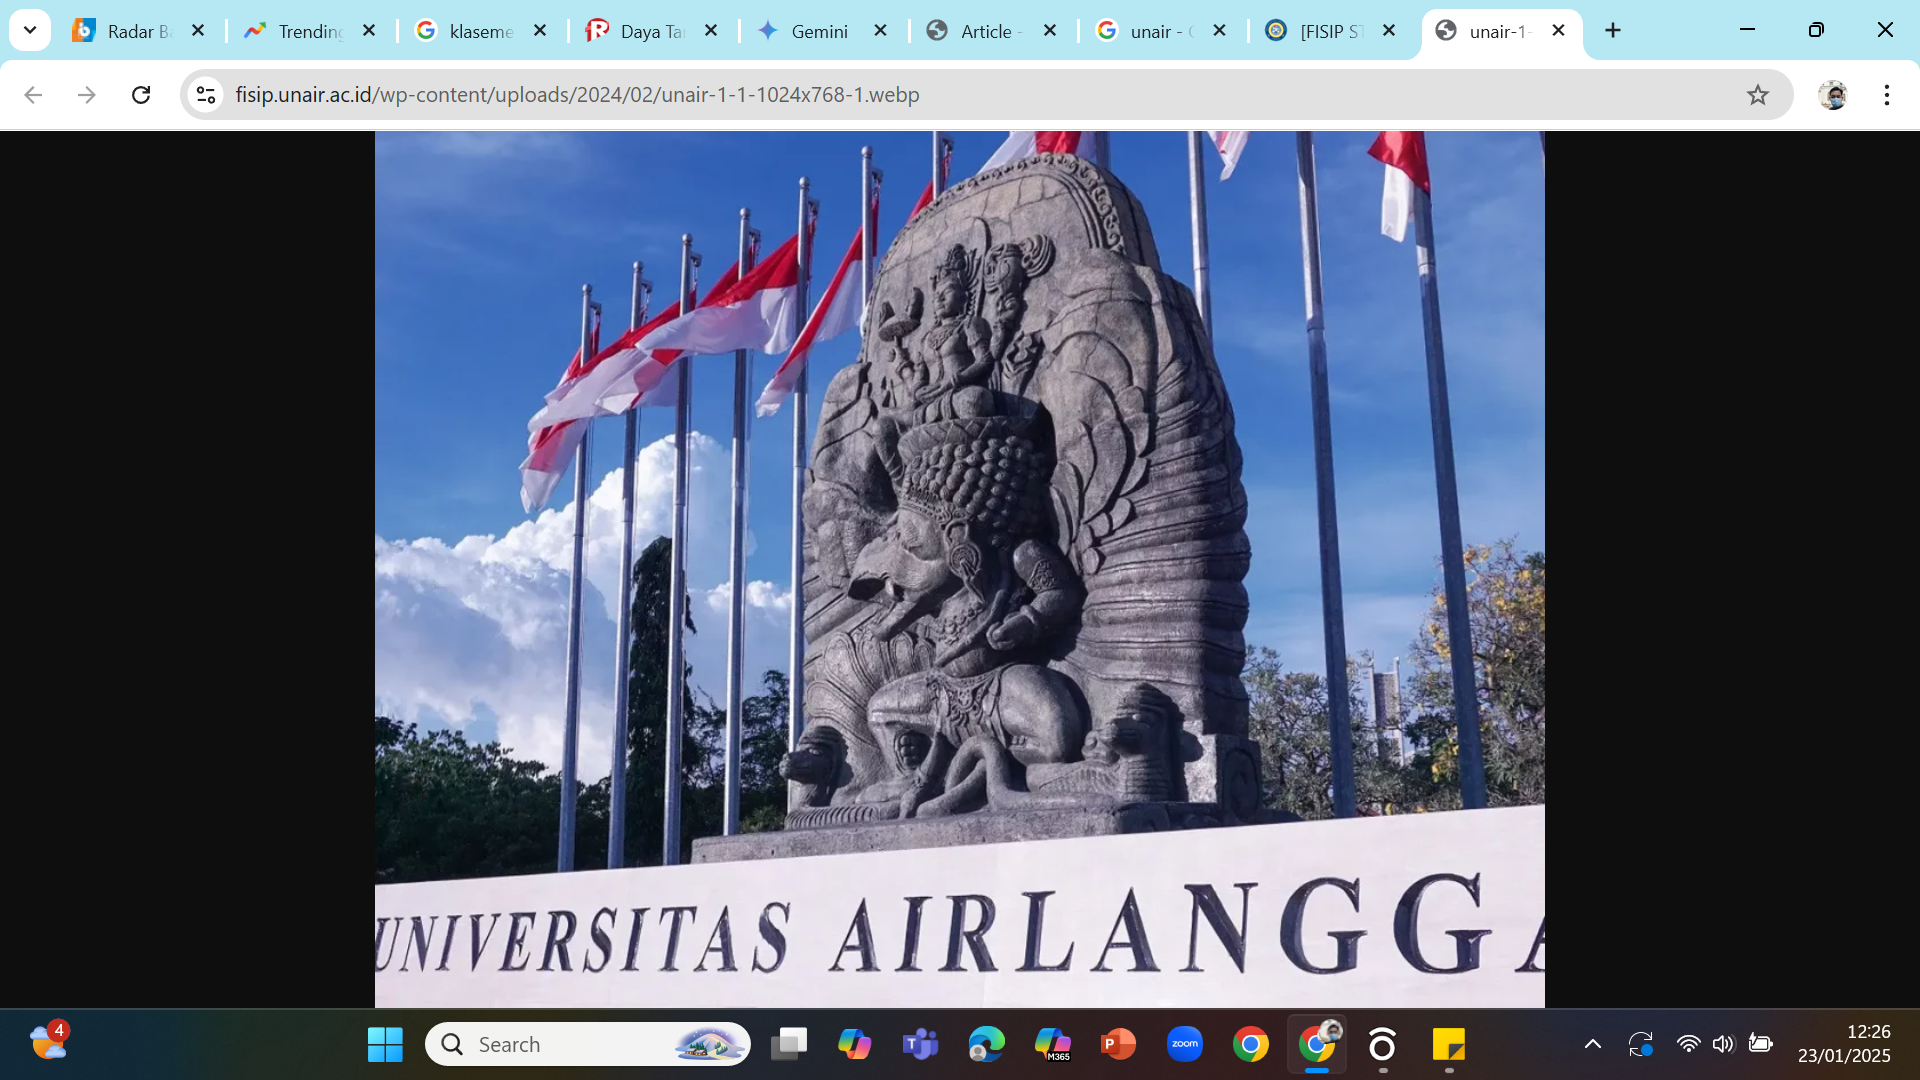Close the klaseme tab
Screen dimensions: 1920x1080
pyautogui.click(x=540, y=31)
